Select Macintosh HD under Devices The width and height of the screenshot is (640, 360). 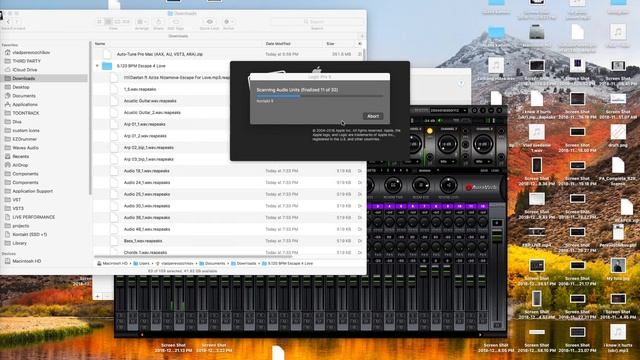[27, 261]
